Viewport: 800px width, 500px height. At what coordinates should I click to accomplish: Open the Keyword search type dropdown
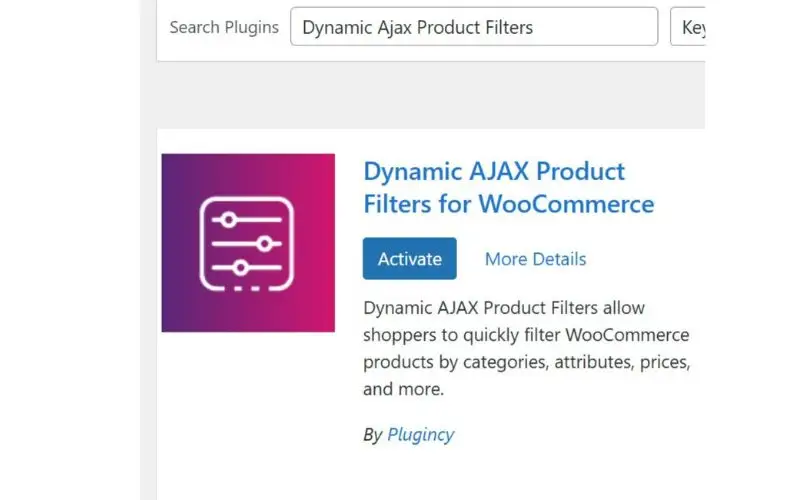(690, 27)
